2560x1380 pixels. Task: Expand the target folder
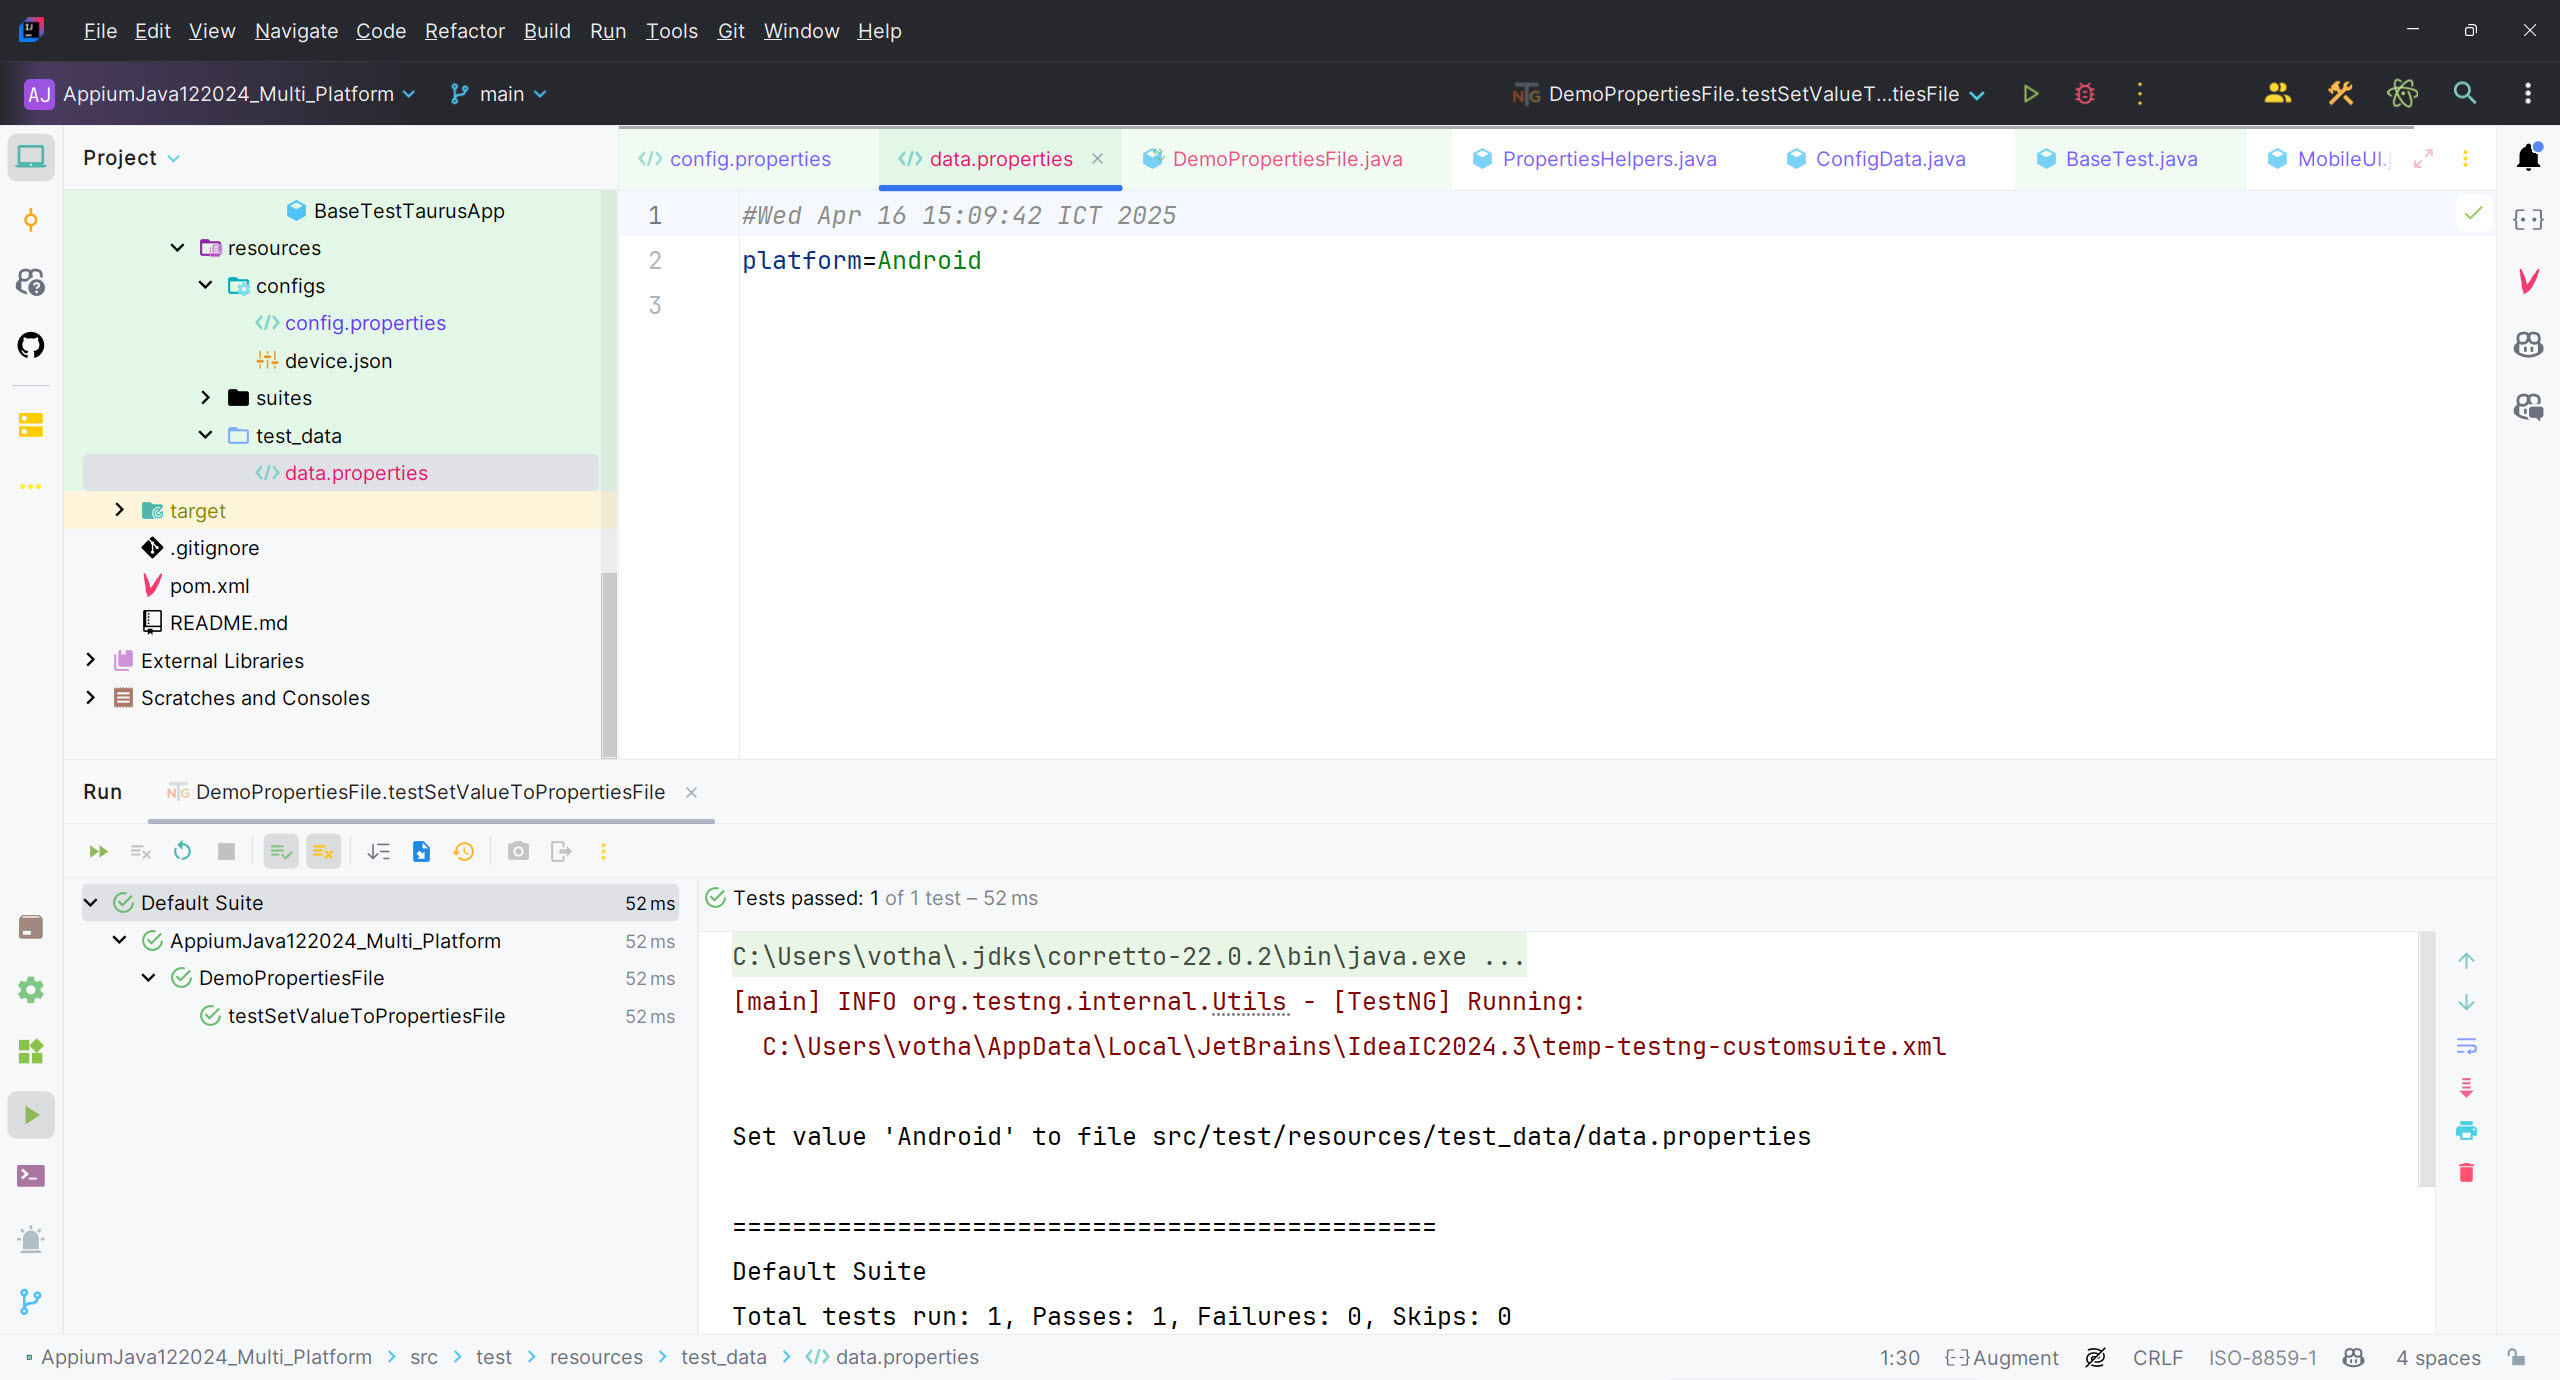tap(119, 510)
